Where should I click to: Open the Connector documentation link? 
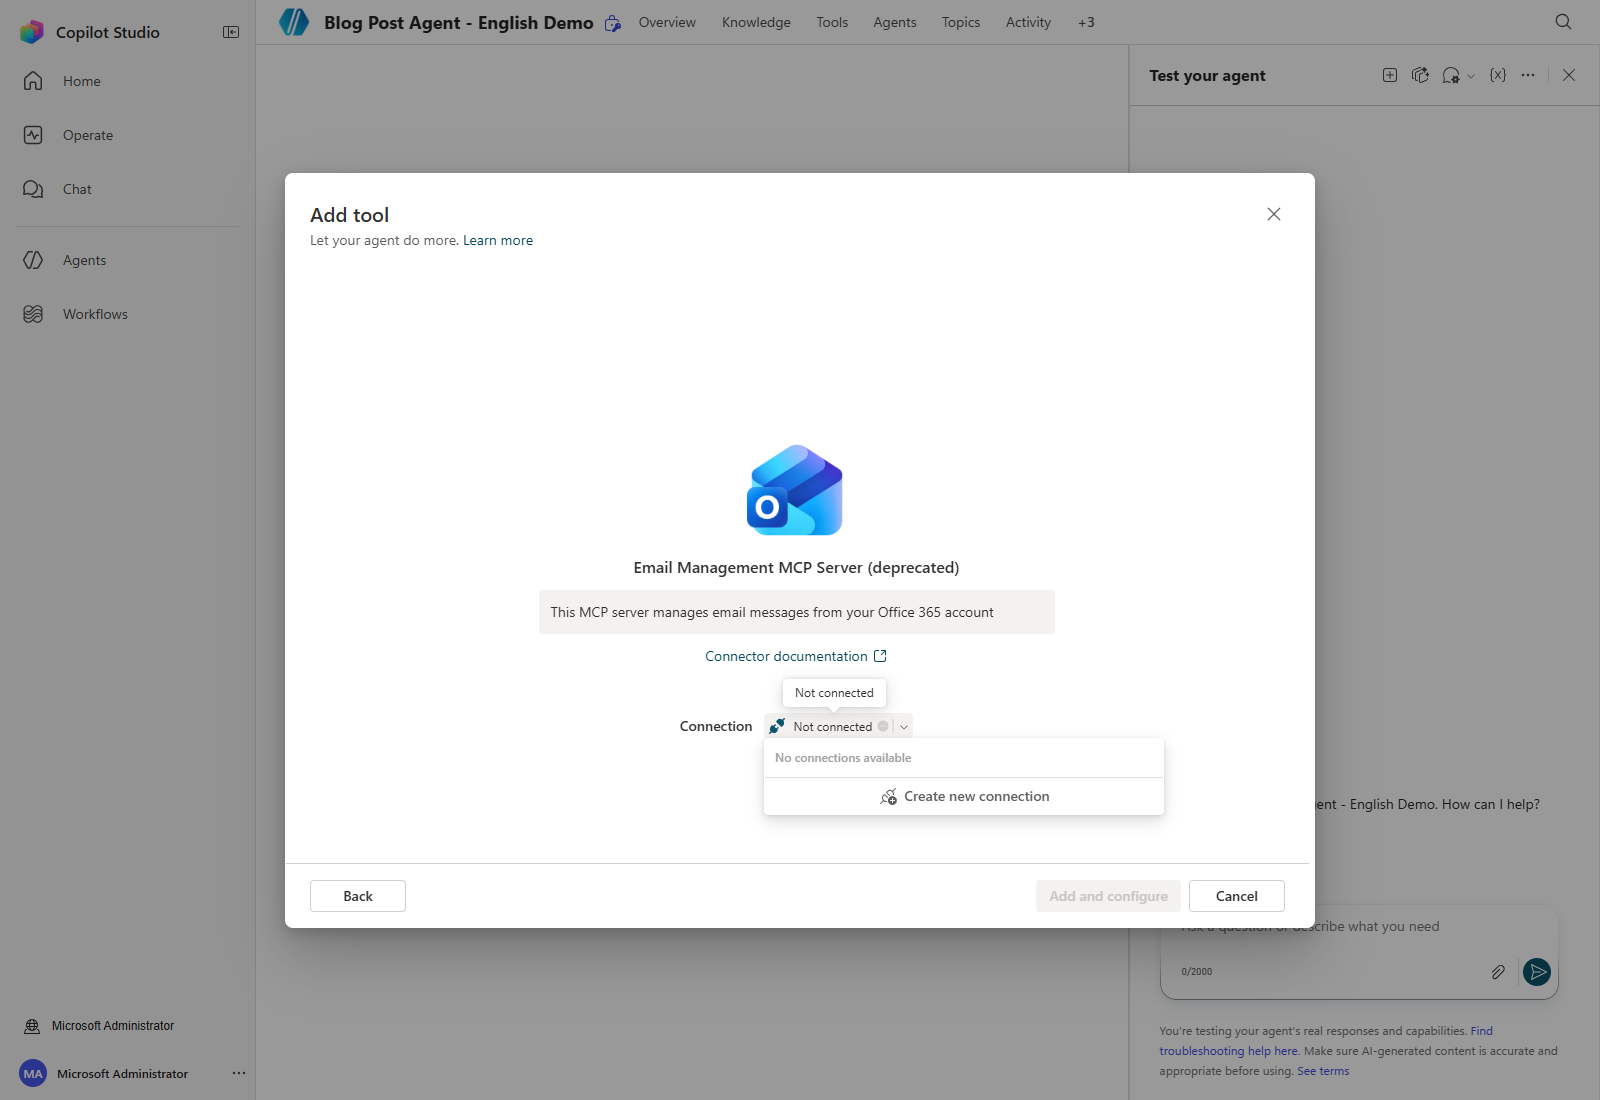coord(786,656)
